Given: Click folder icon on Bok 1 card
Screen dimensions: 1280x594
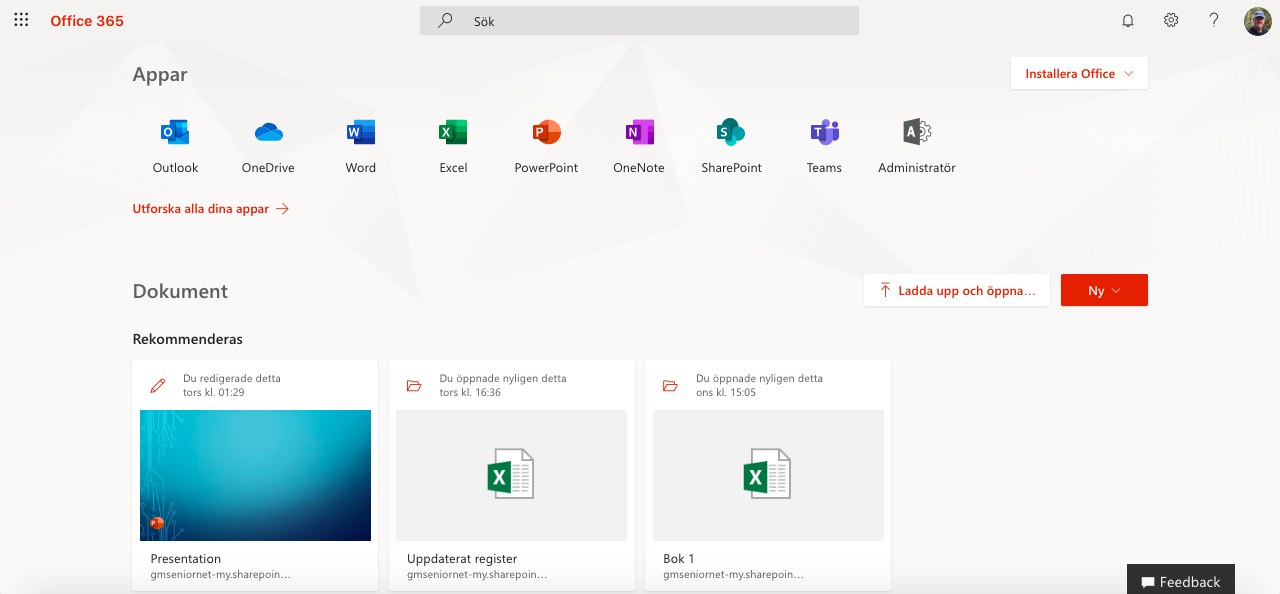Looking at the screenshot, I should click(670, 385).
